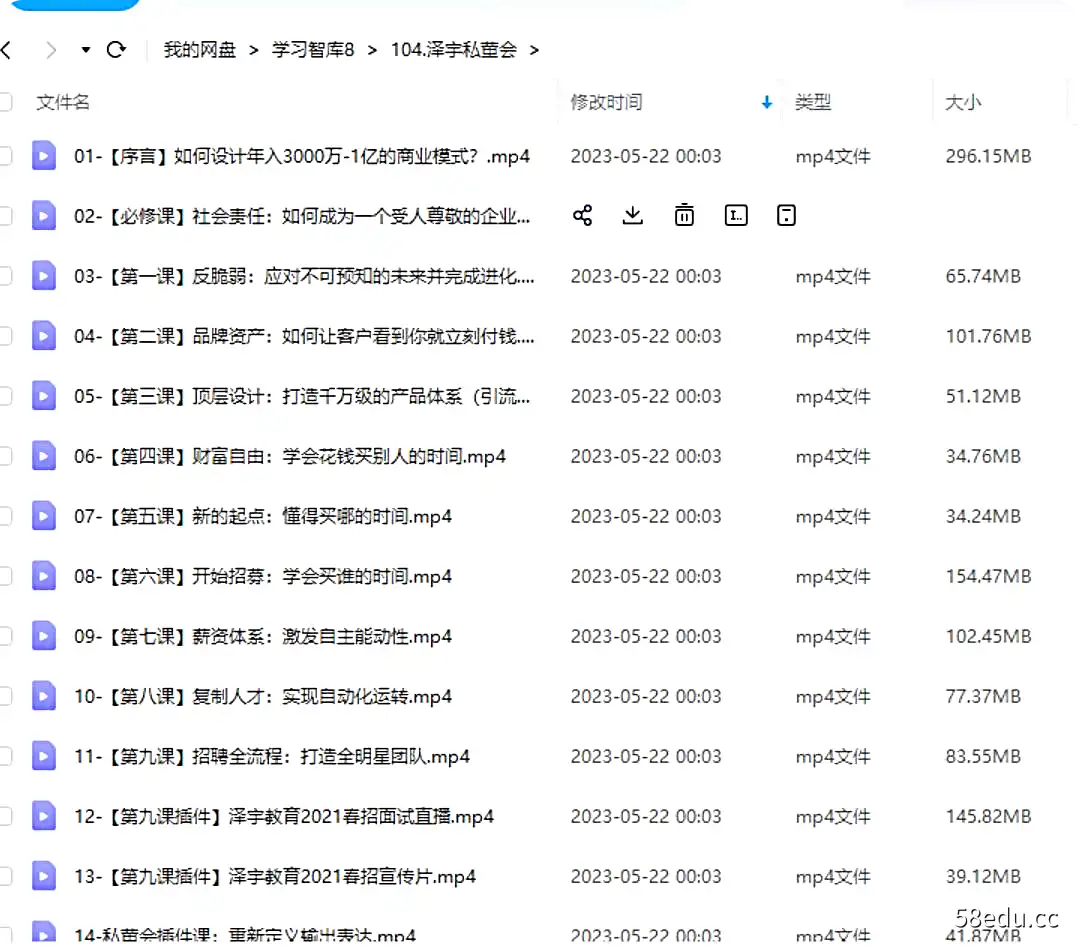This screenshot has width=1078, height=947.
Task: Refresh the current folder view
Action: [118, 49]
